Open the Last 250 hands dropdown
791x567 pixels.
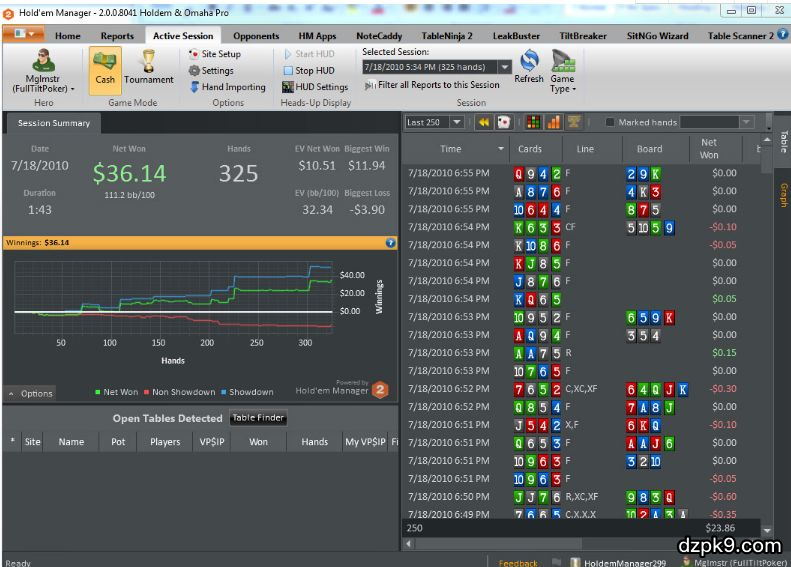[x=457, y=122]
